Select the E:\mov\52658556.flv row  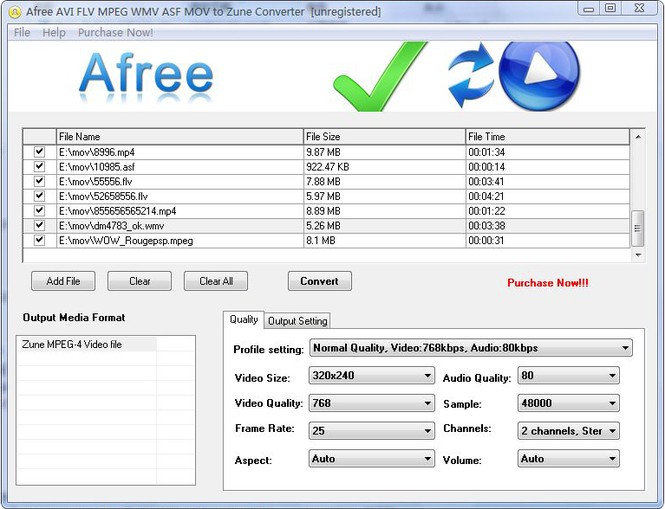pos(326,196)
